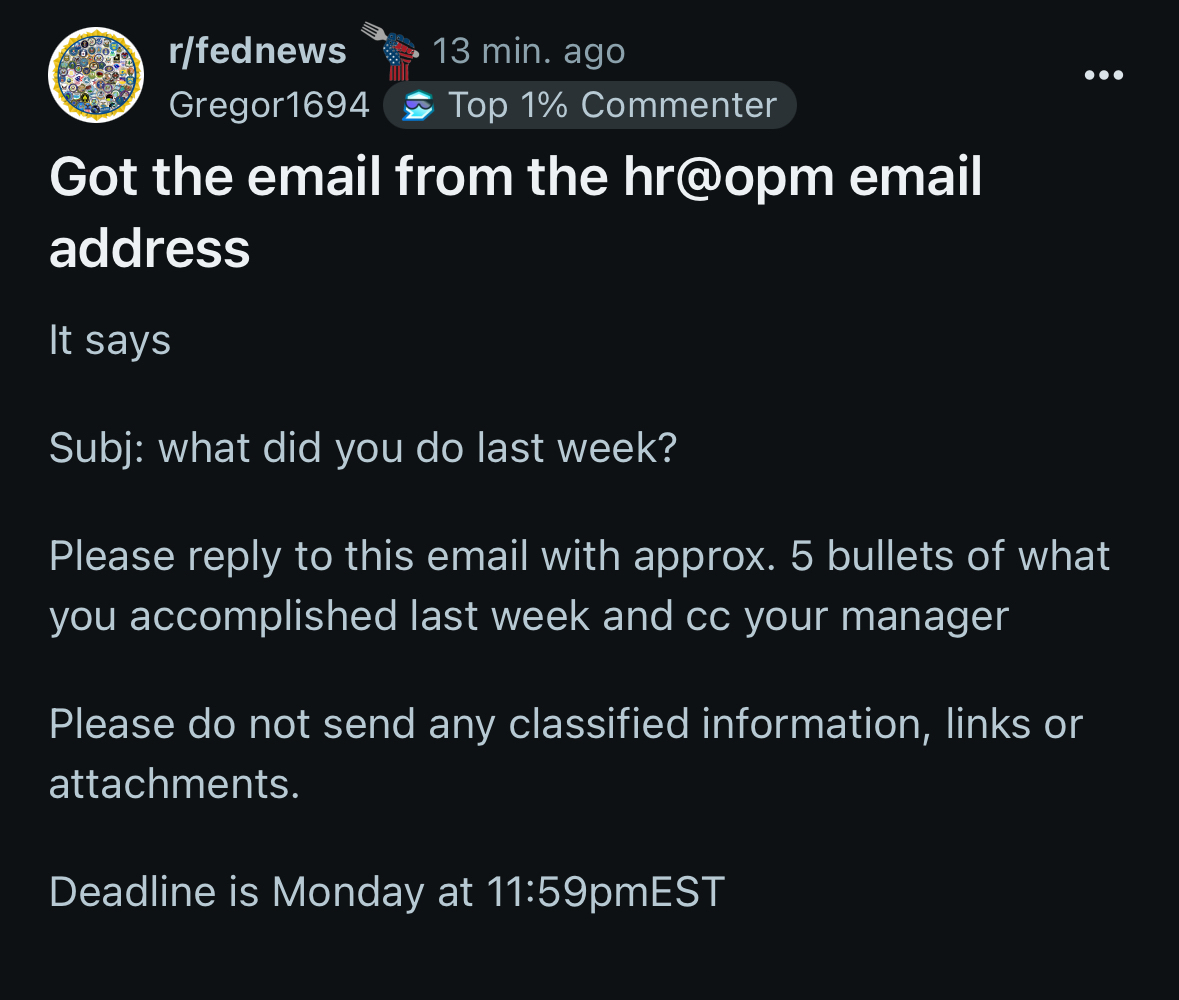The width and height of the screenshot is (1179, 1000).
Task: Click the word "attachments."
Action: pos(174,784)
